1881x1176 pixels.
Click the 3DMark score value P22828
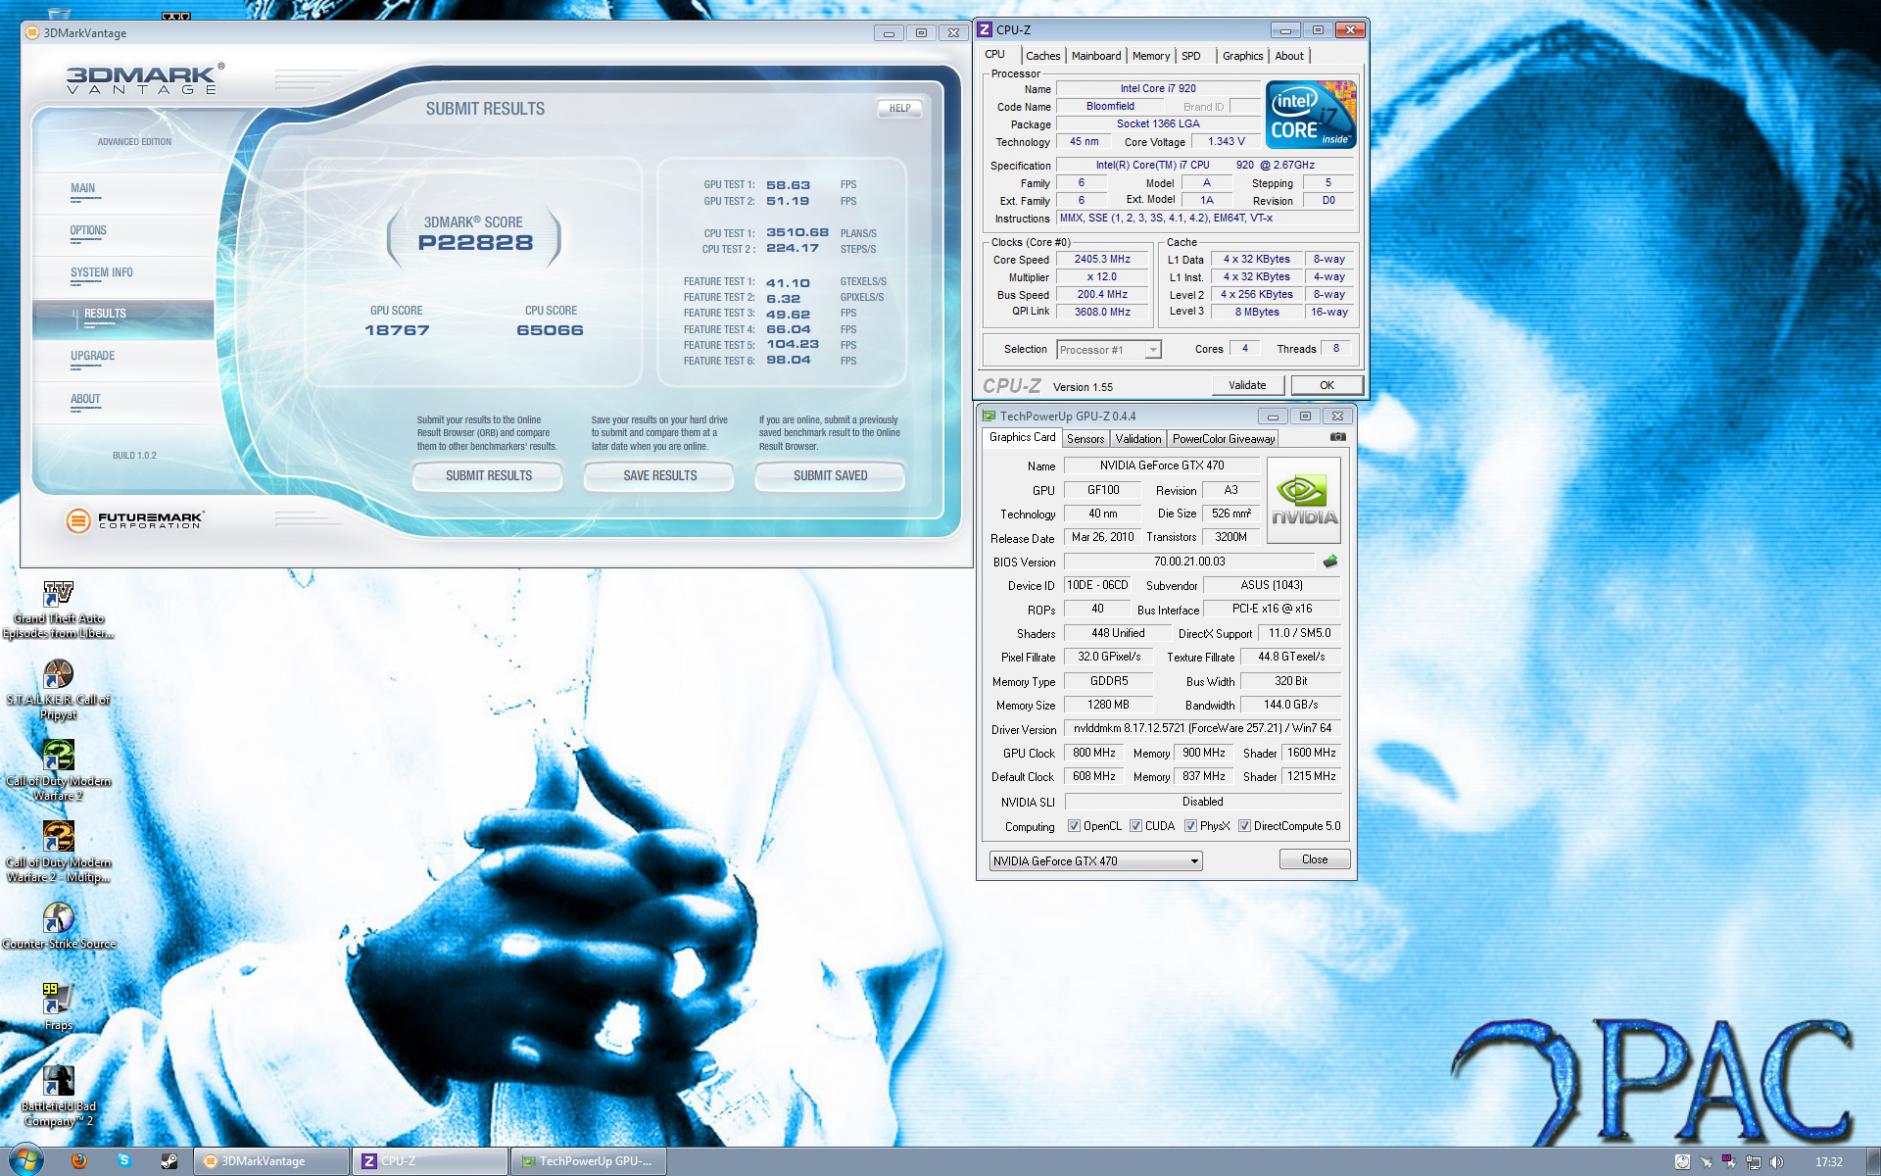(x=475, y=243)
